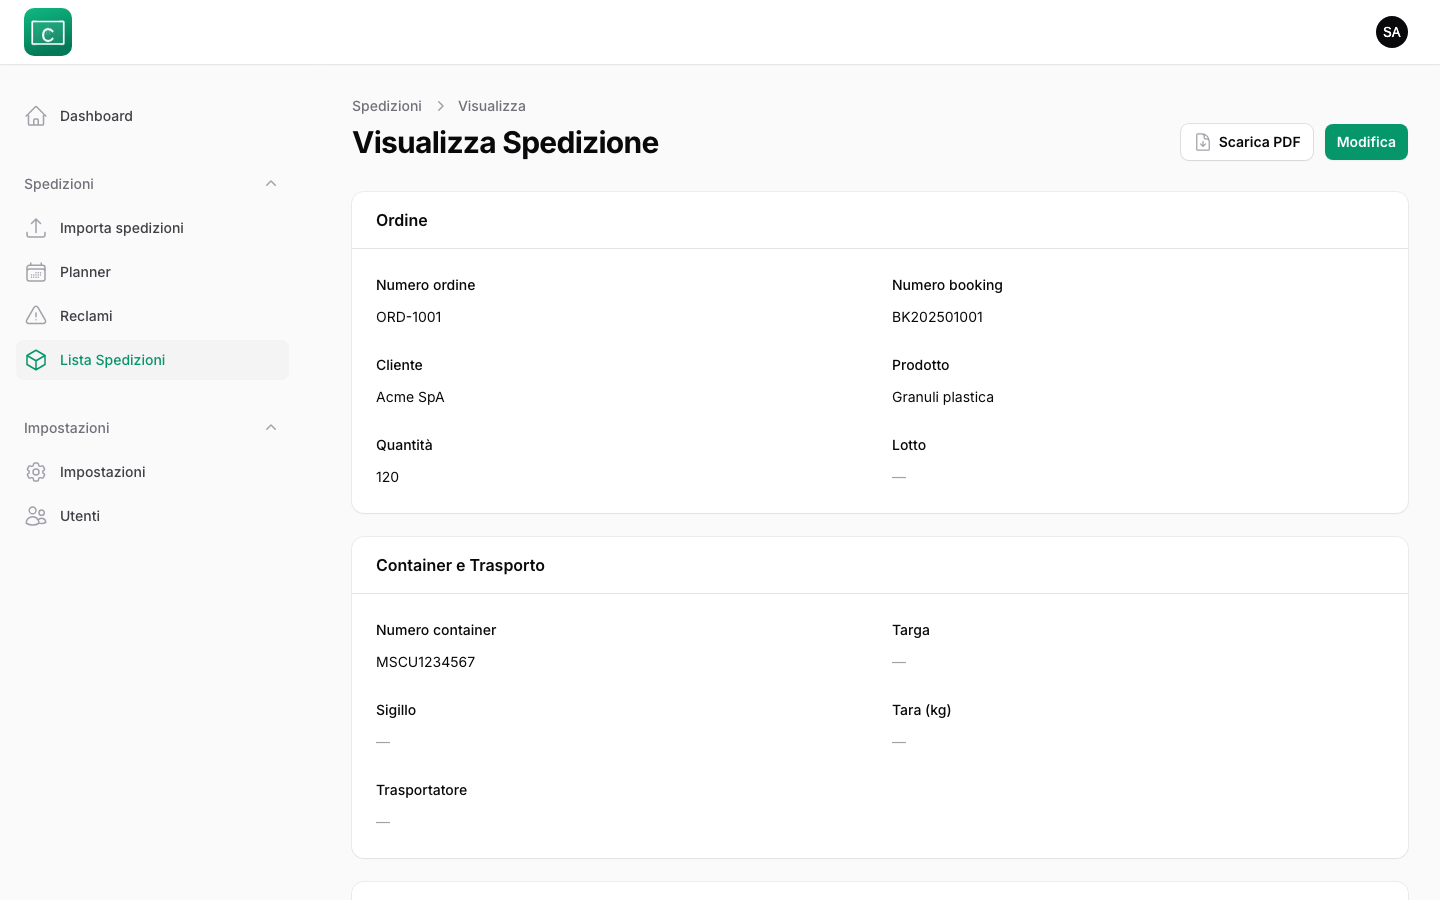Click the Importa spedizioni upload icon
The image size is (1440, 900).
[x=36, y=228]
